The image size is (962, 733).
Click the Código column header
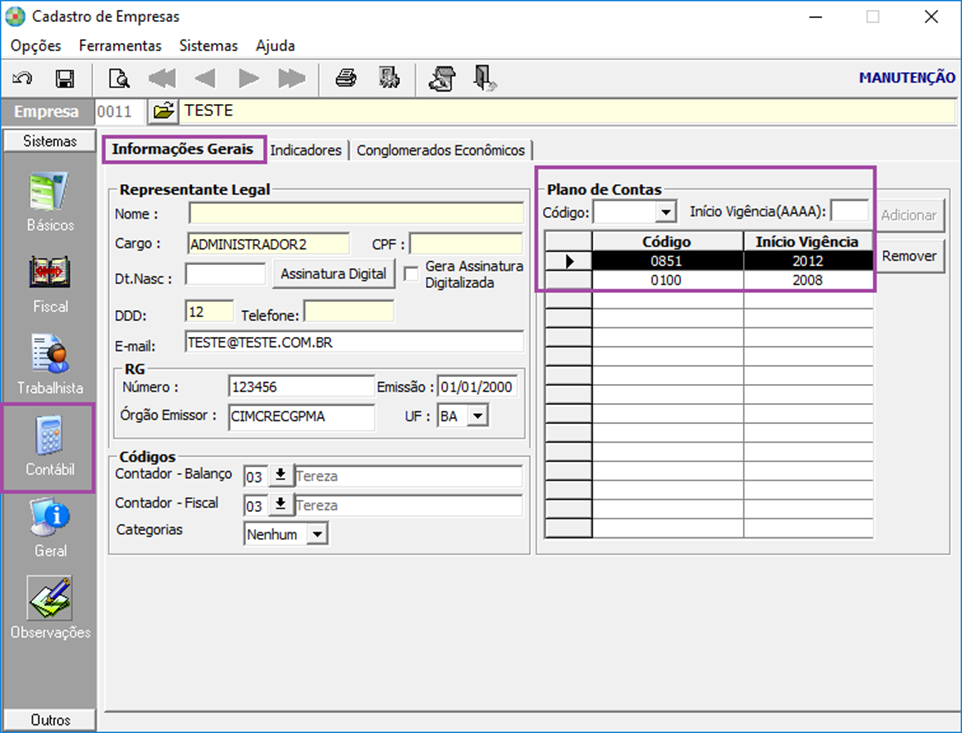pyautogui.click(x=667, y=241)
